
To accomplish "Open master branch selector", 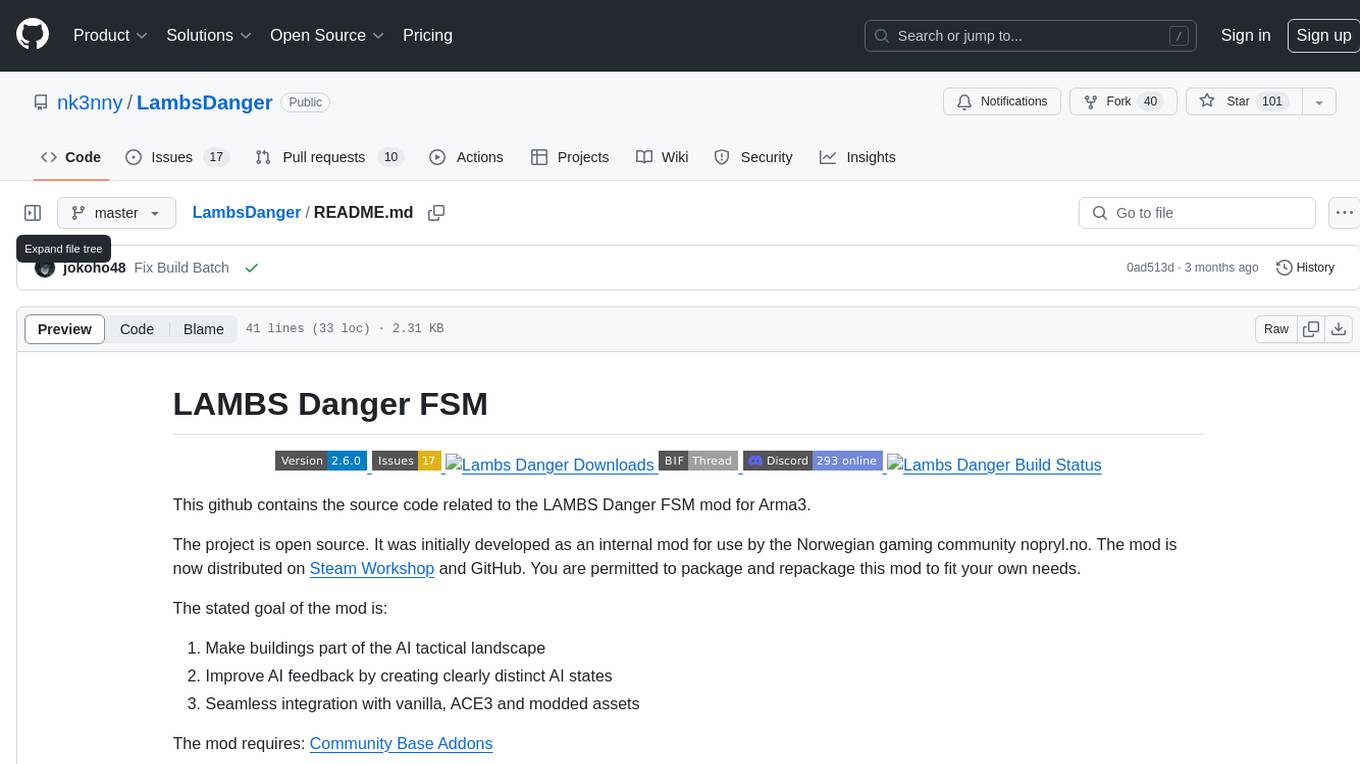I will pyautogui.click(x=116, y=213).
